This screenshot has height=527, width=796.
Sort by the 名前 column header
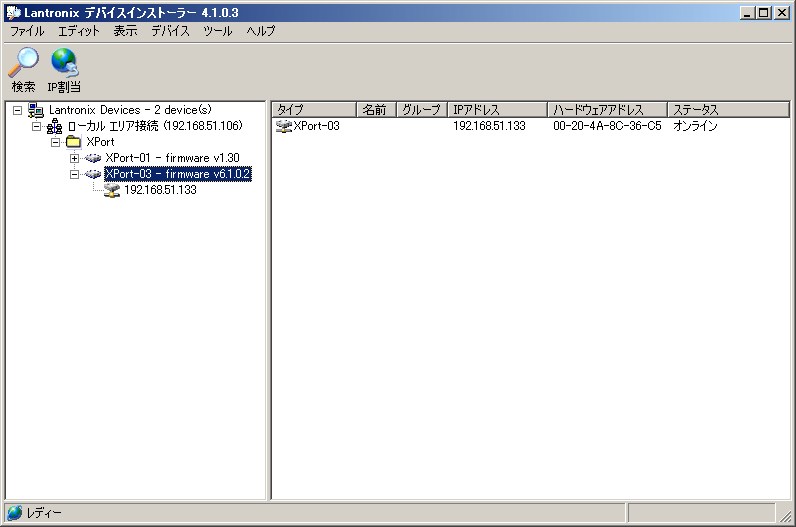click(376, 110)
